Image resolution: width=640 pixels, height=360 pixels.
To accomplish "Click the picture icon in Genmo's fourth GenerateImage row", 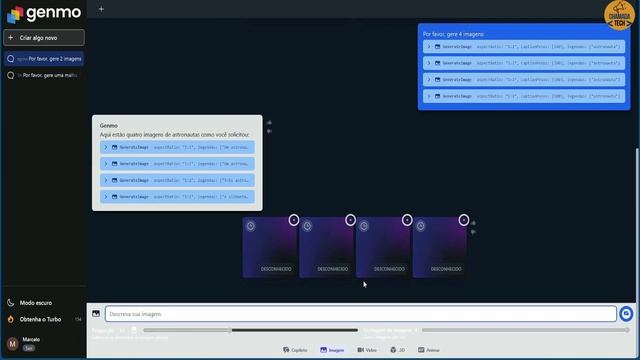I will 114,197.
